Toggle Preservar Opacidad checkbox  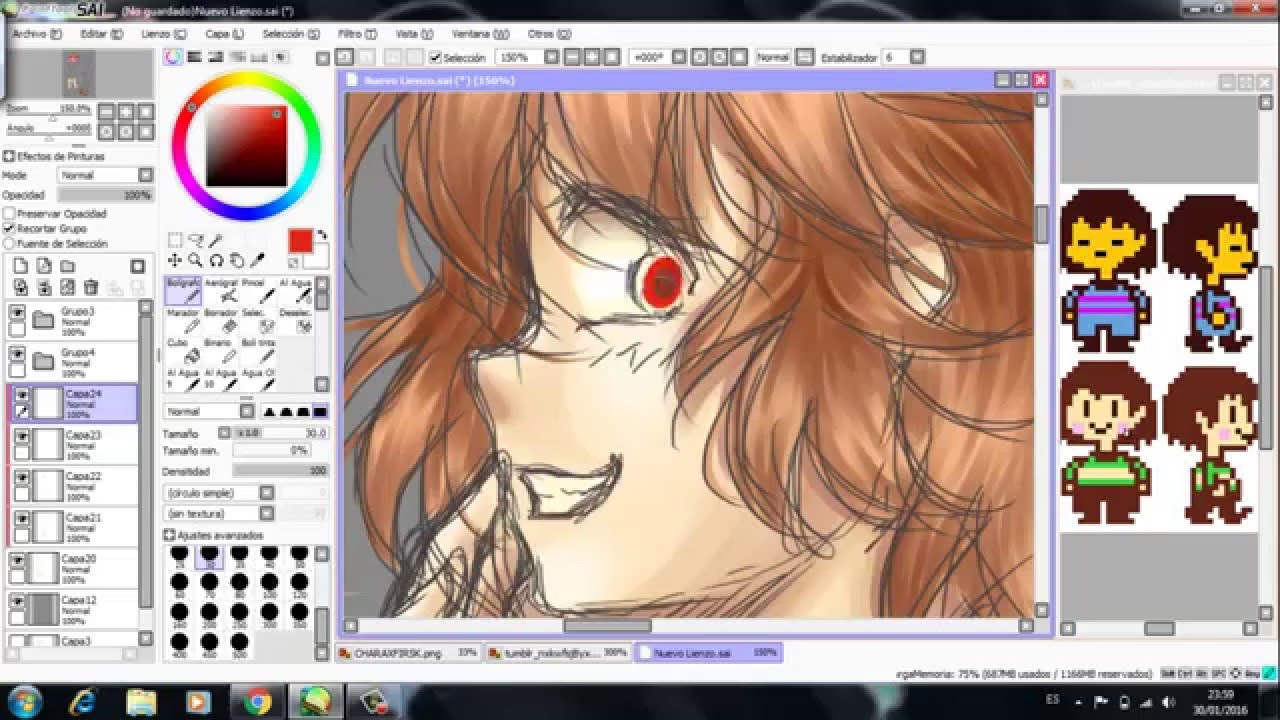[x=9, y=214]
